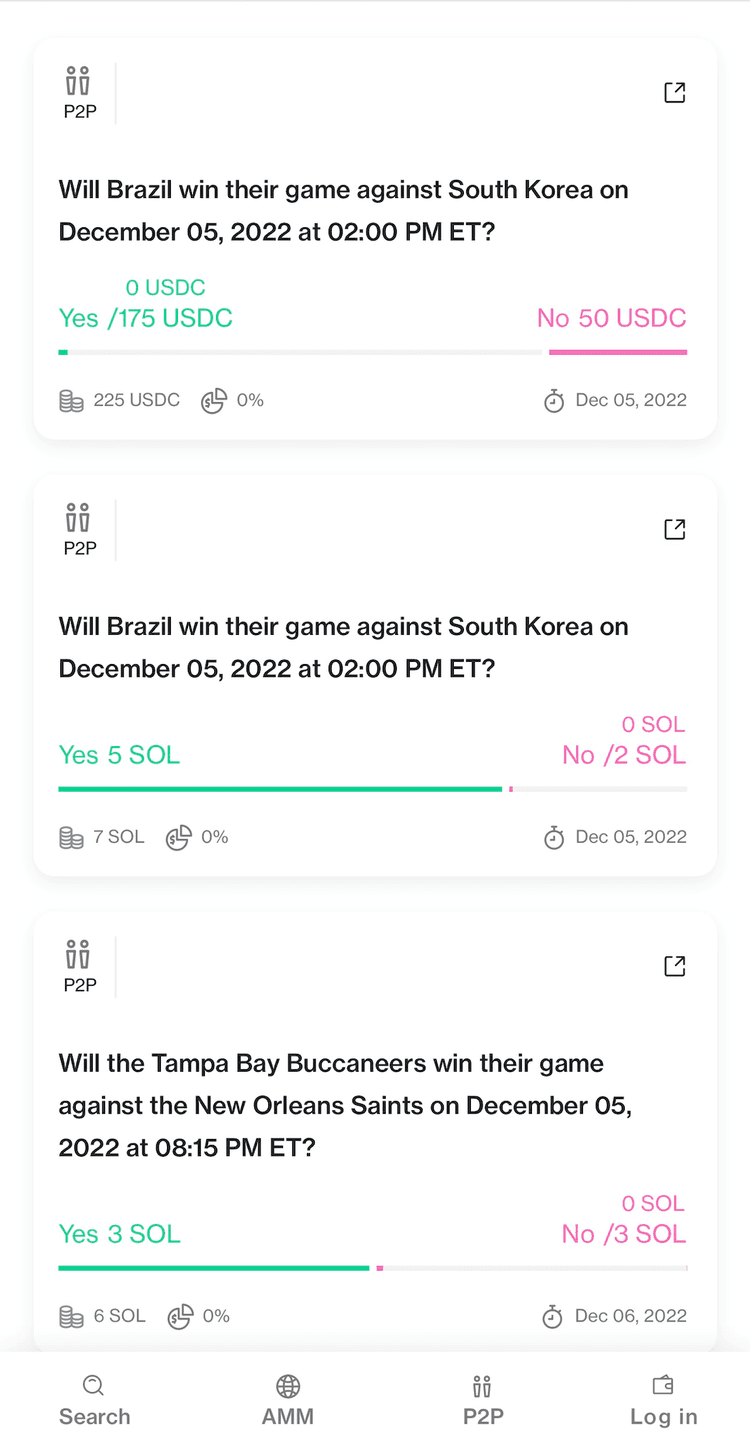This screenshot has height=1449, width=750.
Task: Click the P2P icon on the 225 USDC card
Action: [x=79, y=93]
